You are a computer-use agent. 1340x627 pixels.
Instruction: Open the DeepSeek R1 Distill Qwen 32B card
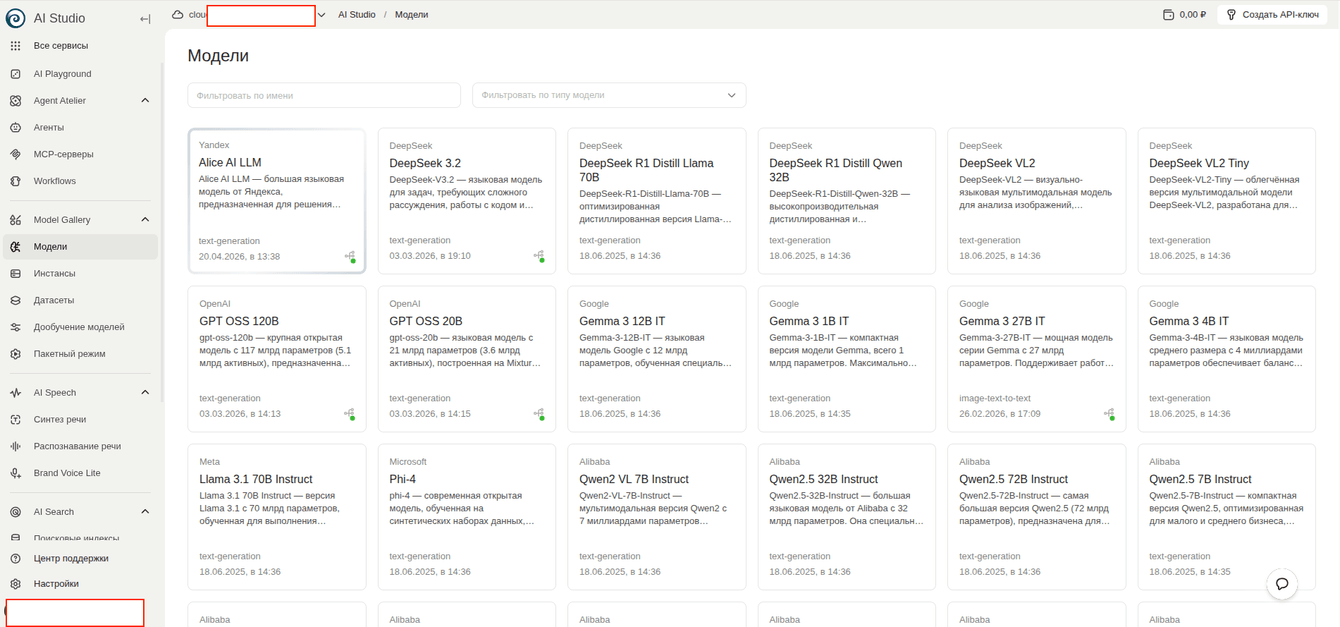pos(847,200)
